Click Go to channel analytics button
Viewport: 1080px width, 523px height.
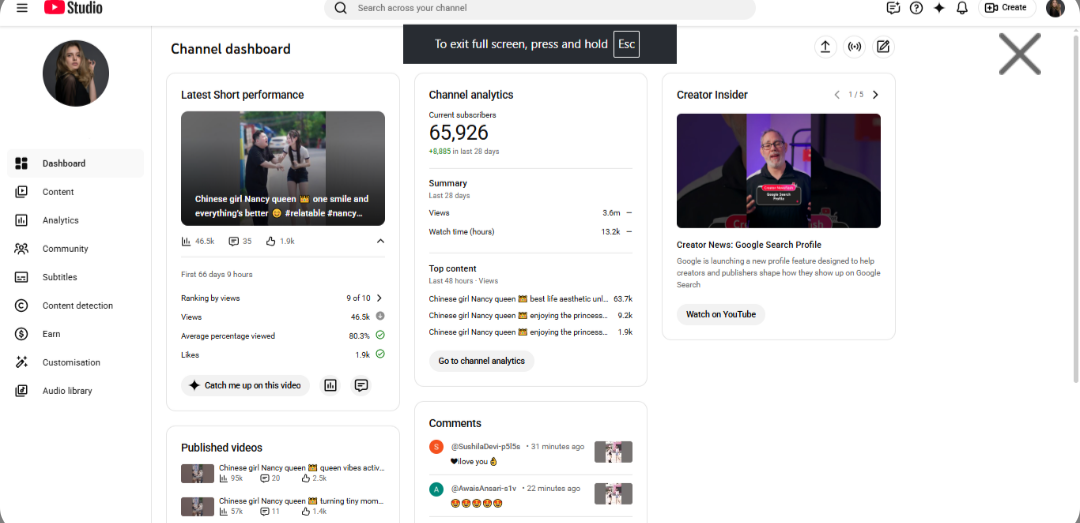[481, 361]
